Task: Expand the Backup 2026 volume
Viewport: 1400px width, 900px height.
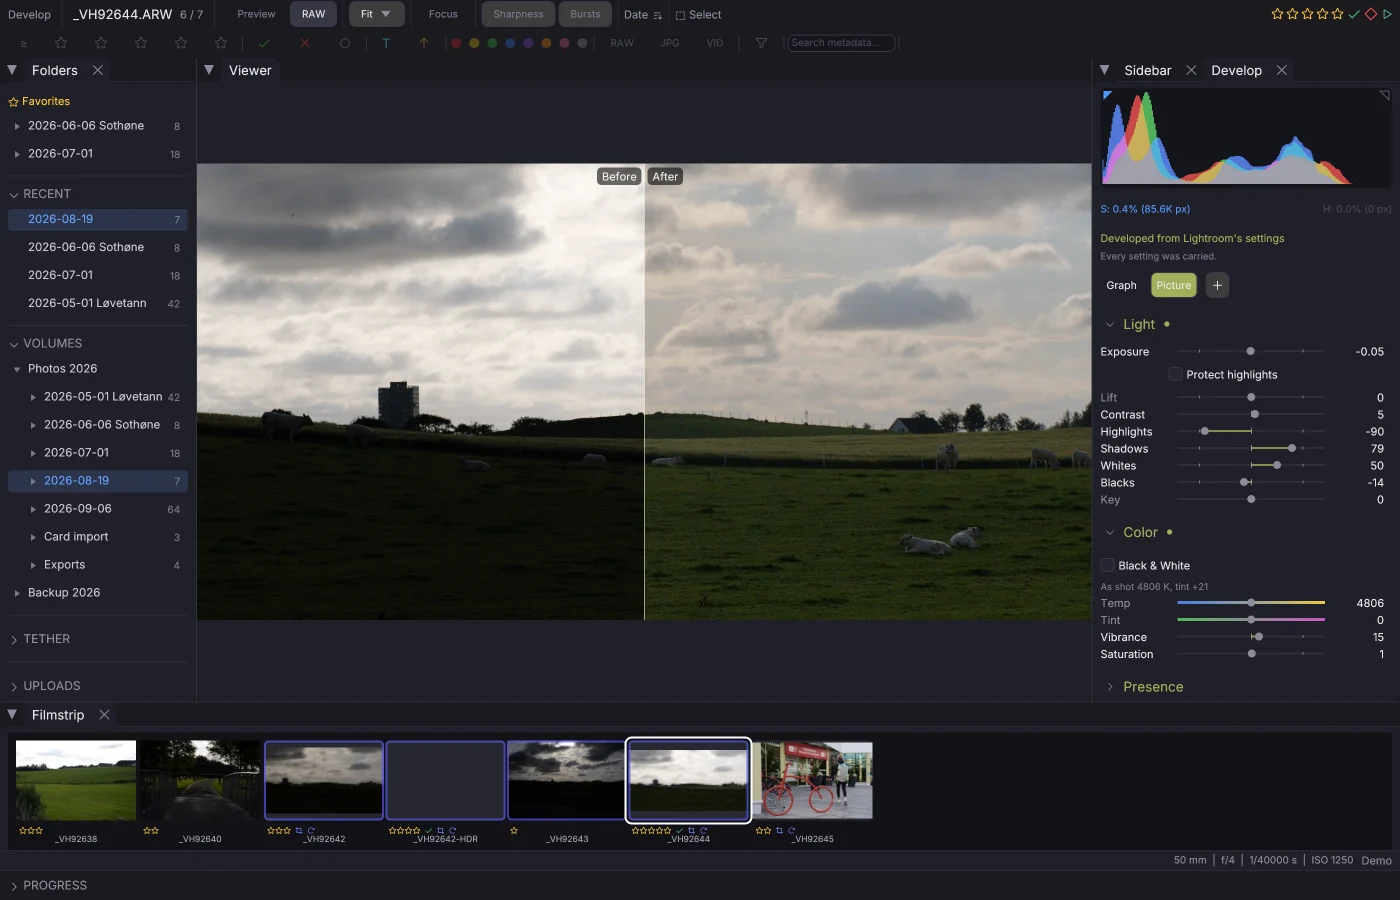Action: pos(17,593)
